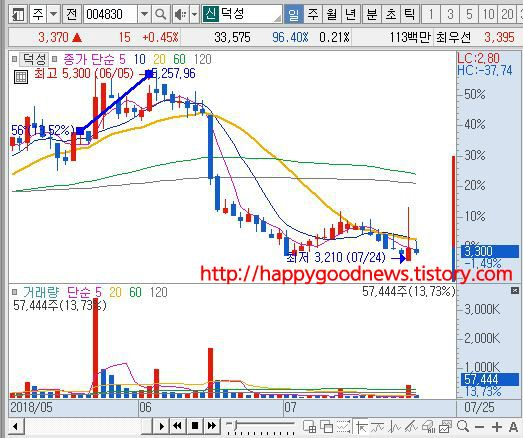Close the volume indicator pane with X
The image size is (523, 438).
coord(515,291)
